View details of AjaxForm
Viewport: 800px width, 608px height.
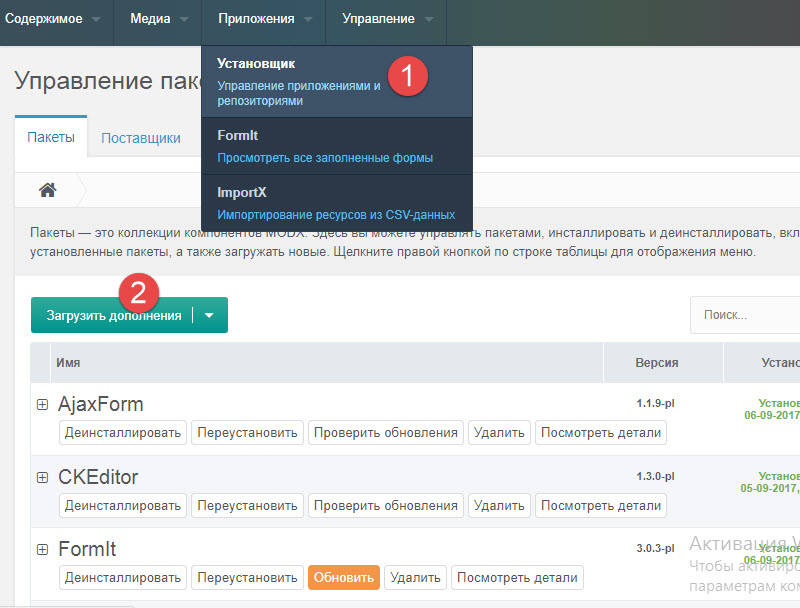click(601, 433)
